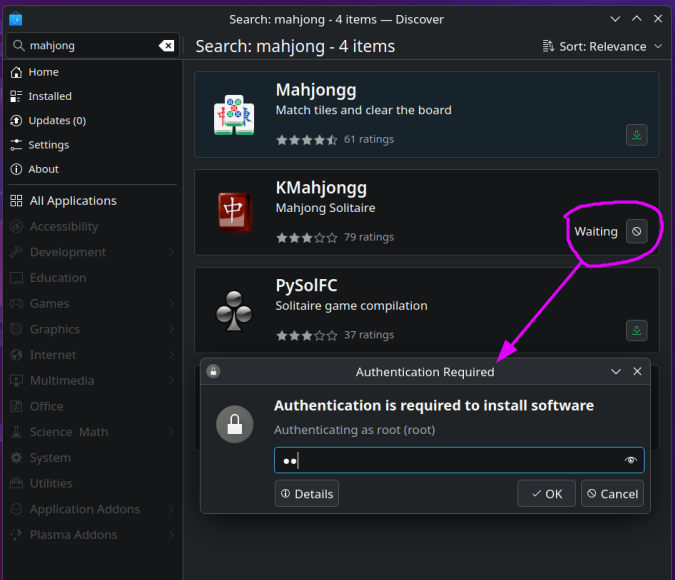The height and width of the screenshot is (580, 675).
Task: Click PySolFC's star rating
Action: [x=307, y=335]
